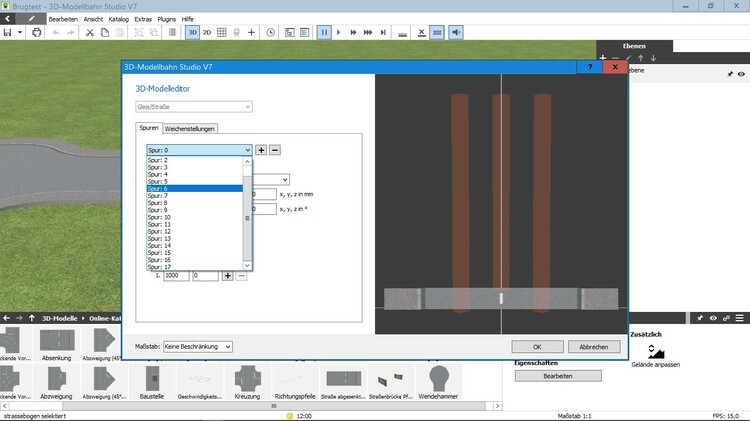The width and height of the screenshot is (750, 421).
Task: Click the triple fast-forward speed button
Action: point(368,33)
